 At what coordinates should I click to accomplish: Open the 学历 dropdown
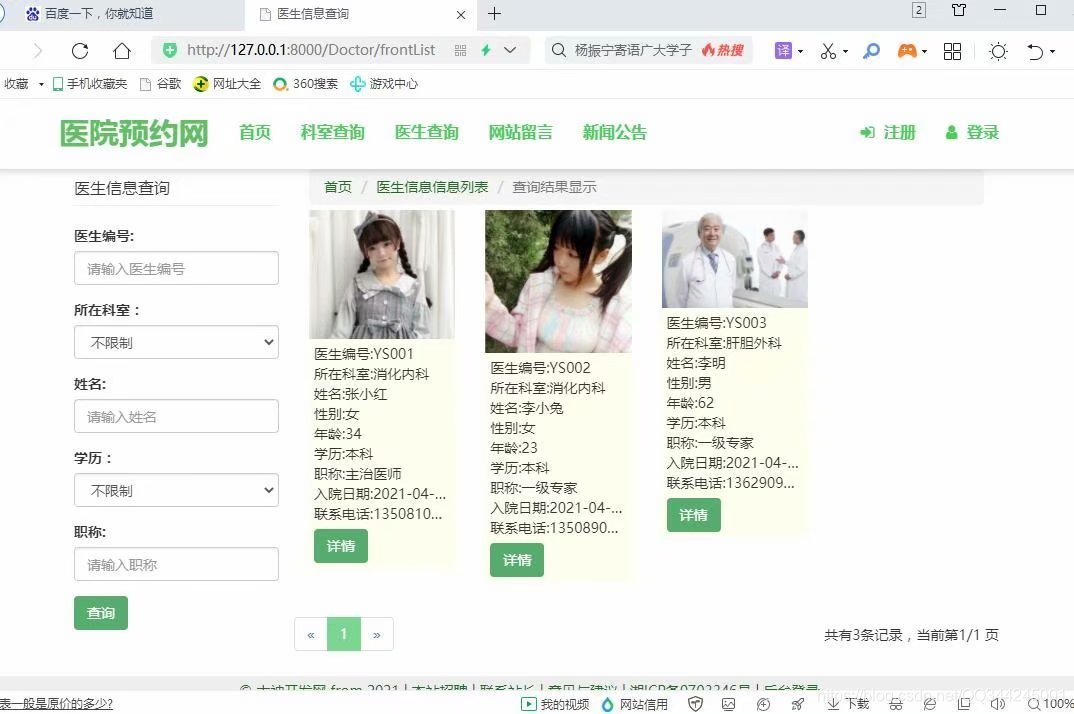176,490
